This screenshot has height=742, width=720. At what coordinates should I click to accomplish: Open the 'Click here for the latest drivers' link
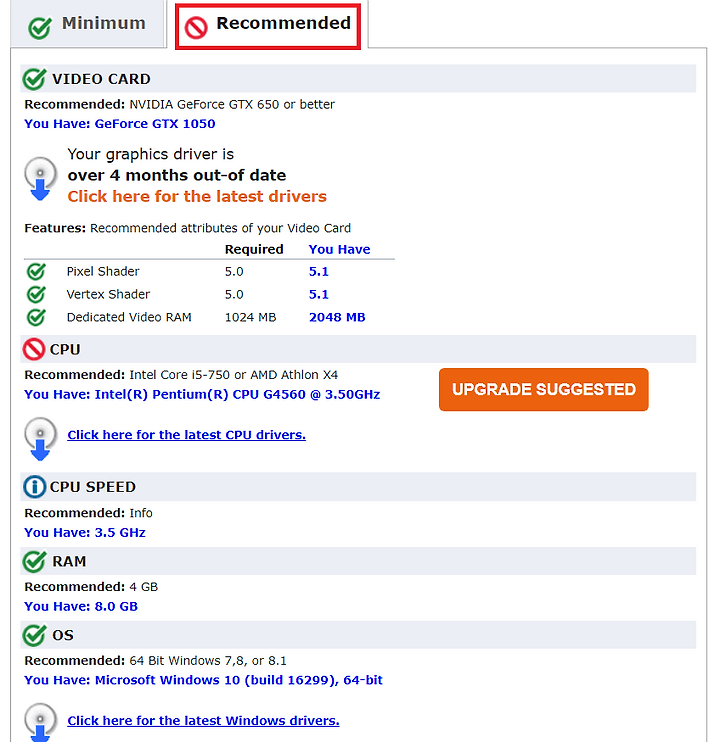(x=197, y=196)
